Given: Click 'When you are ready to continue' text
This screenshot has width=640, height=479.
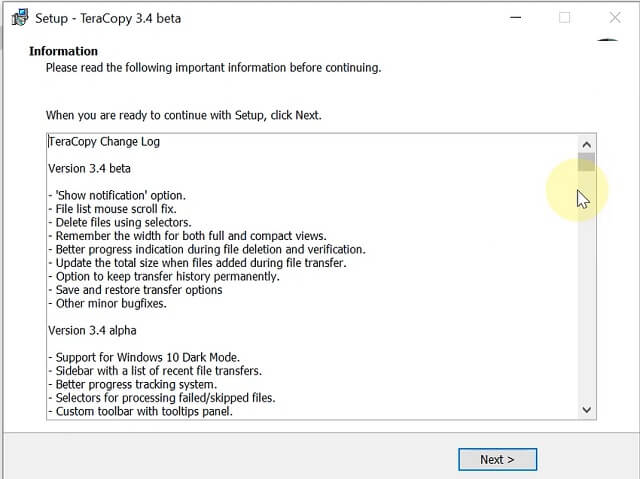Looking at the screenshot, I should [x=184, y=115].
